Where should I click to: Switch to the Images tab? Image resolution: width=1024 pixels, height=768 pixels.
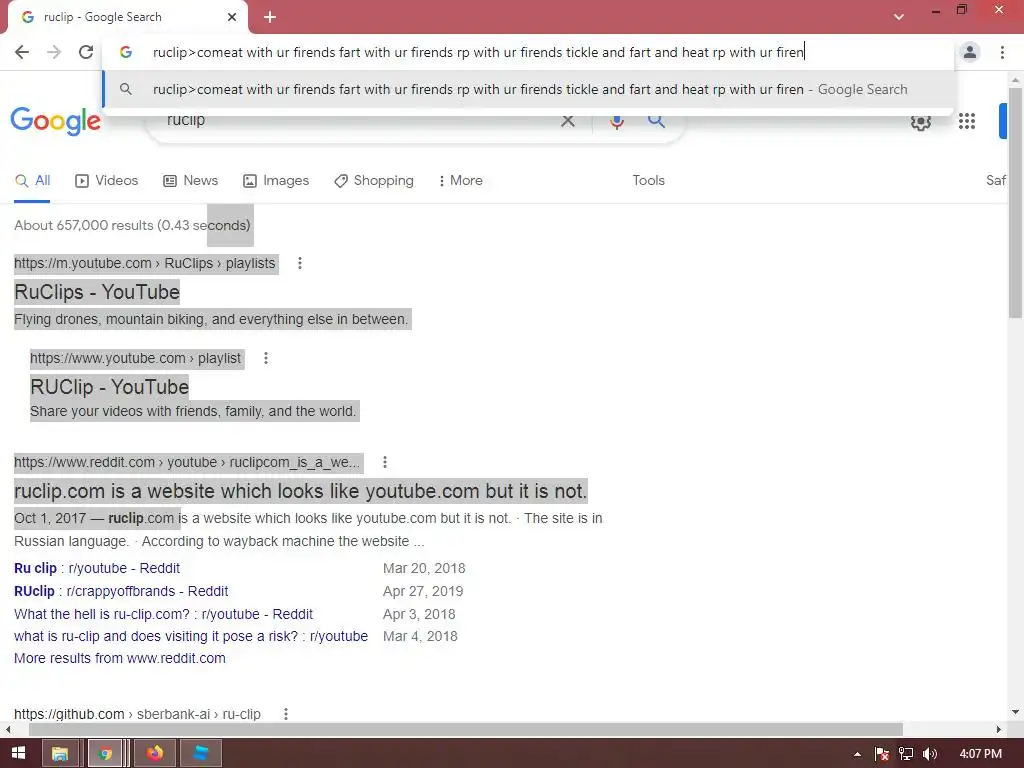click(x=276, y=181)
